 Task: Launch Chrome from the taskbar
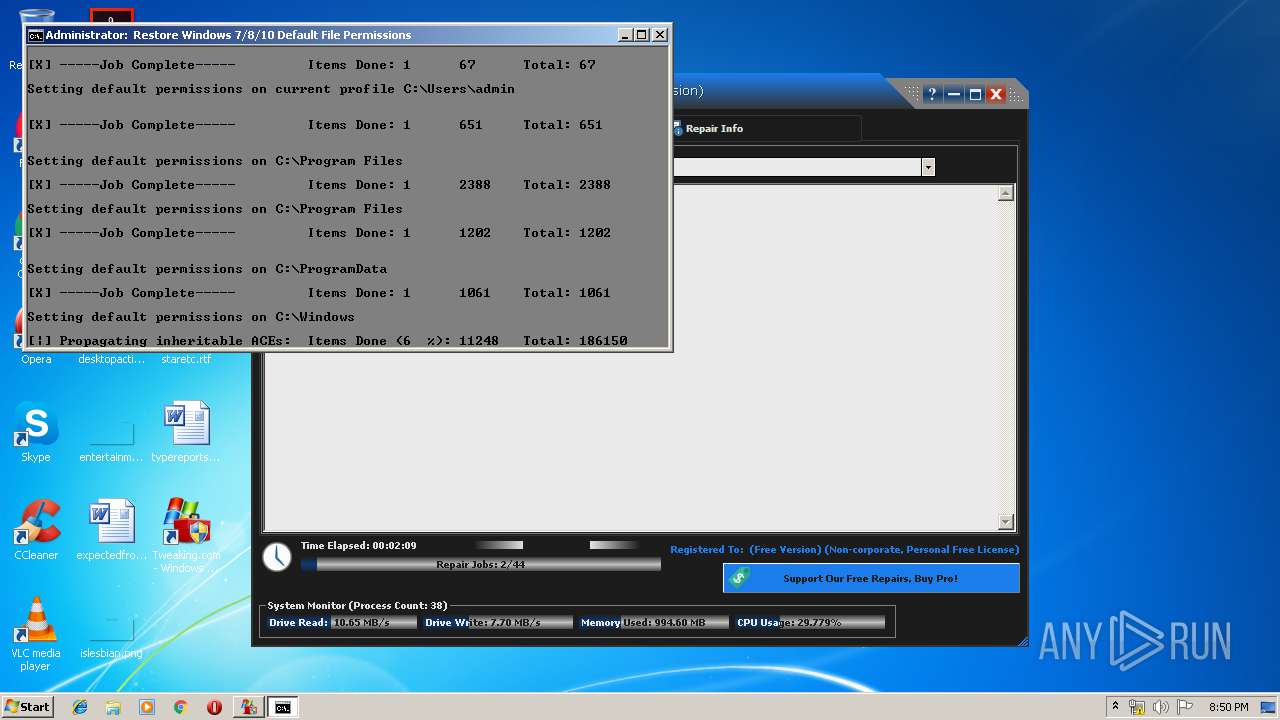click(181, 707)
